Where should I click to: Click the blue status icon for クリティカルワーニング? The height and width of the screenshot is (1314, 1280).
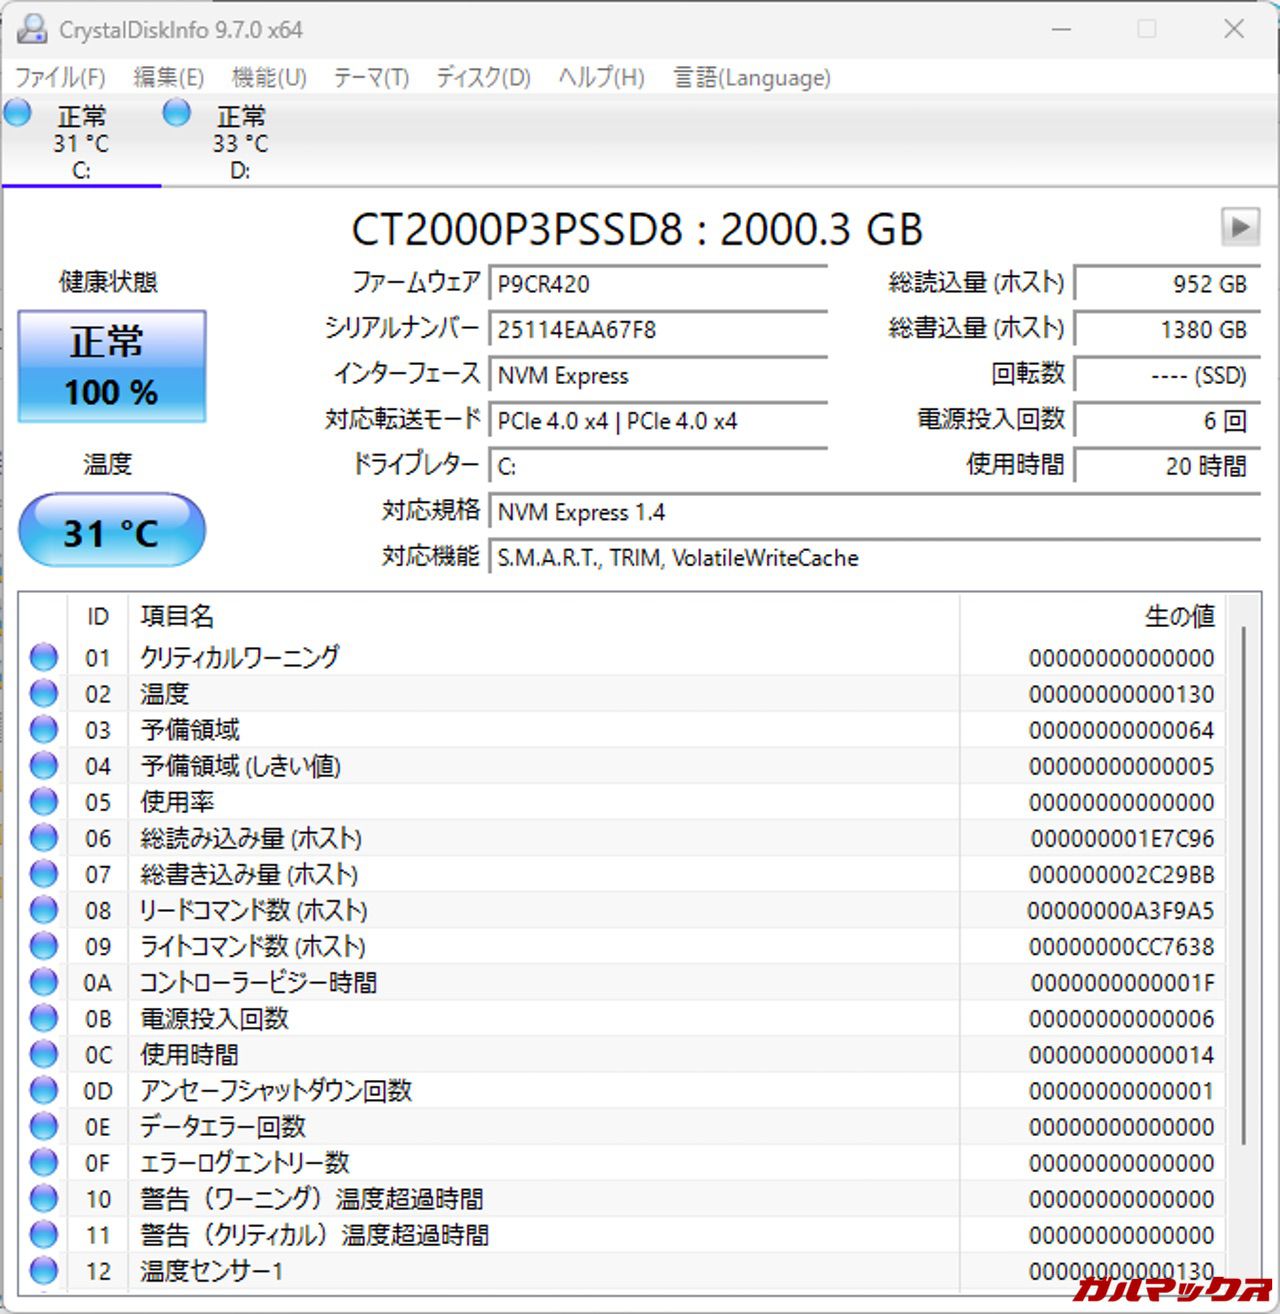click(43, 657)
